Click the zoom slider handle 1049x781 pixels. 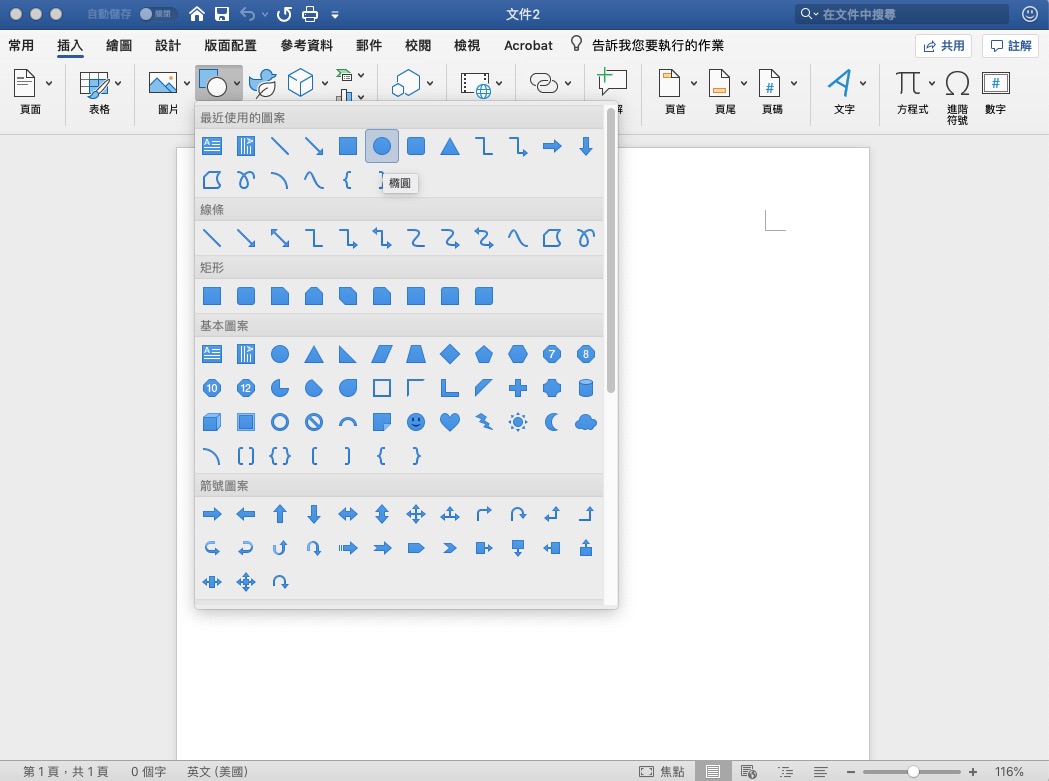(913, 771)
